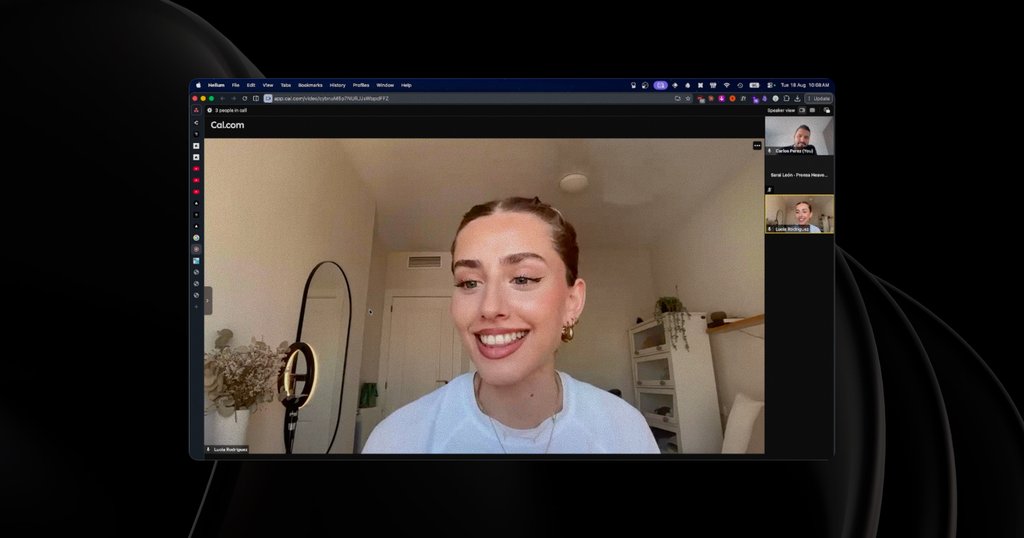Open the battery status icon
Screen dimensions: 1024x538
coord(754,85)
